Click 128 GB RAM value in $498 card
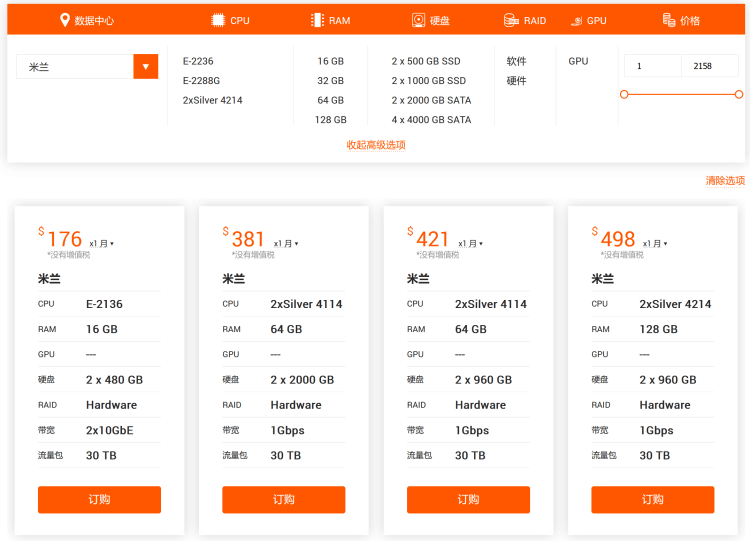Image resolution: width=750 pixels, height=541 pixels. [659, 330]
